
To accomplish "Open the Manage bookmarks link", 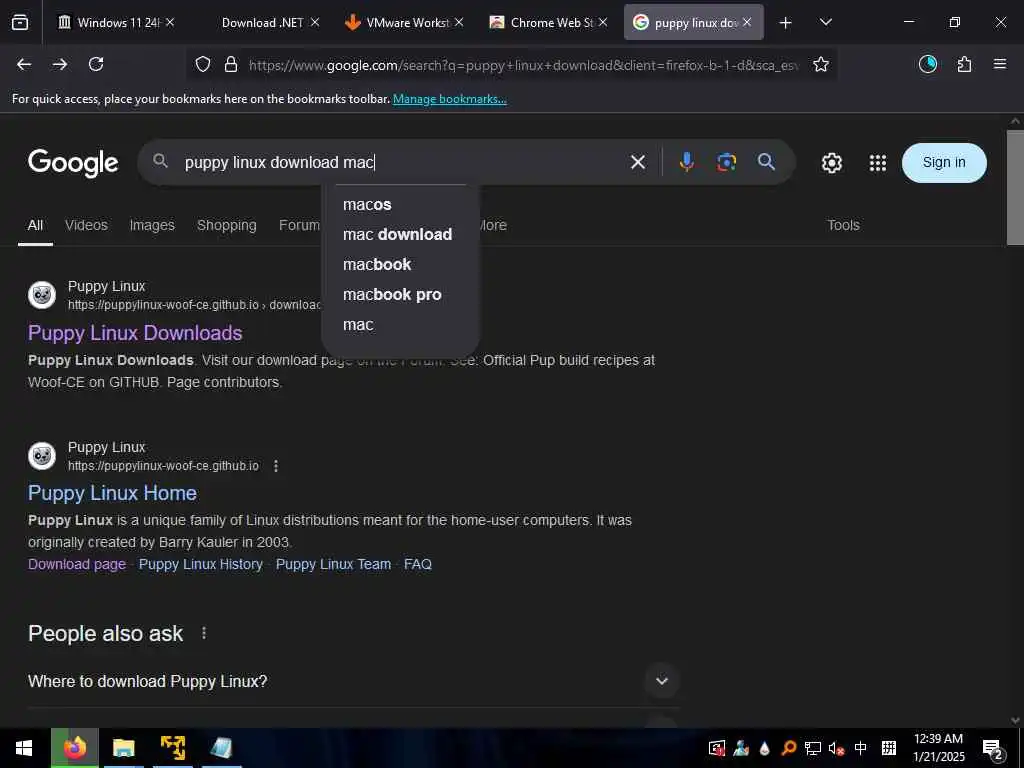I will pyautogui.click(x=449, y=99).
